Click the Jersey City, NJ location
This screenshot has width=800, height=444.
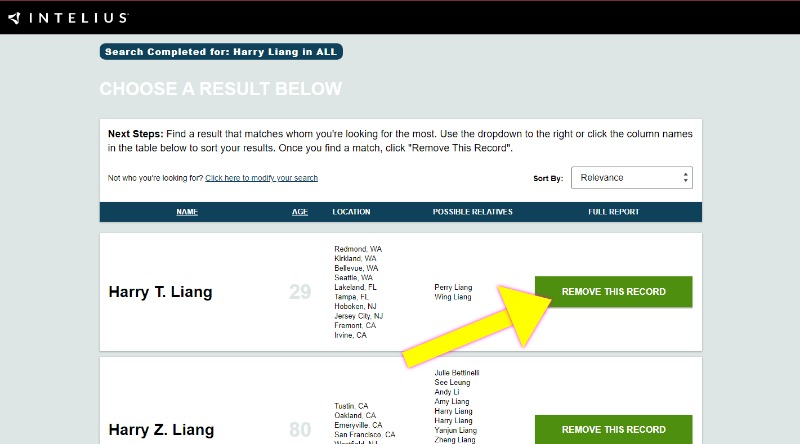[359, 316]
